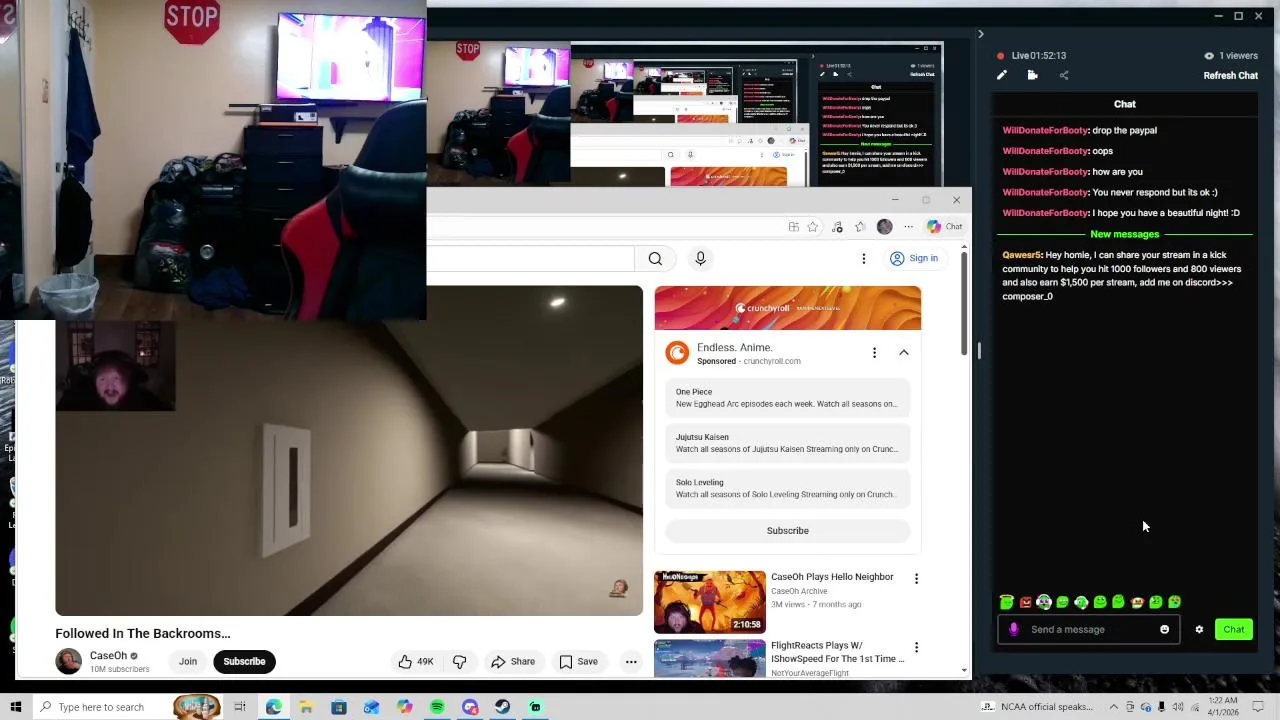1280x720 pixels.
Task: Click the pencil edit stream icon
Action: click(x=1002, y=75)
